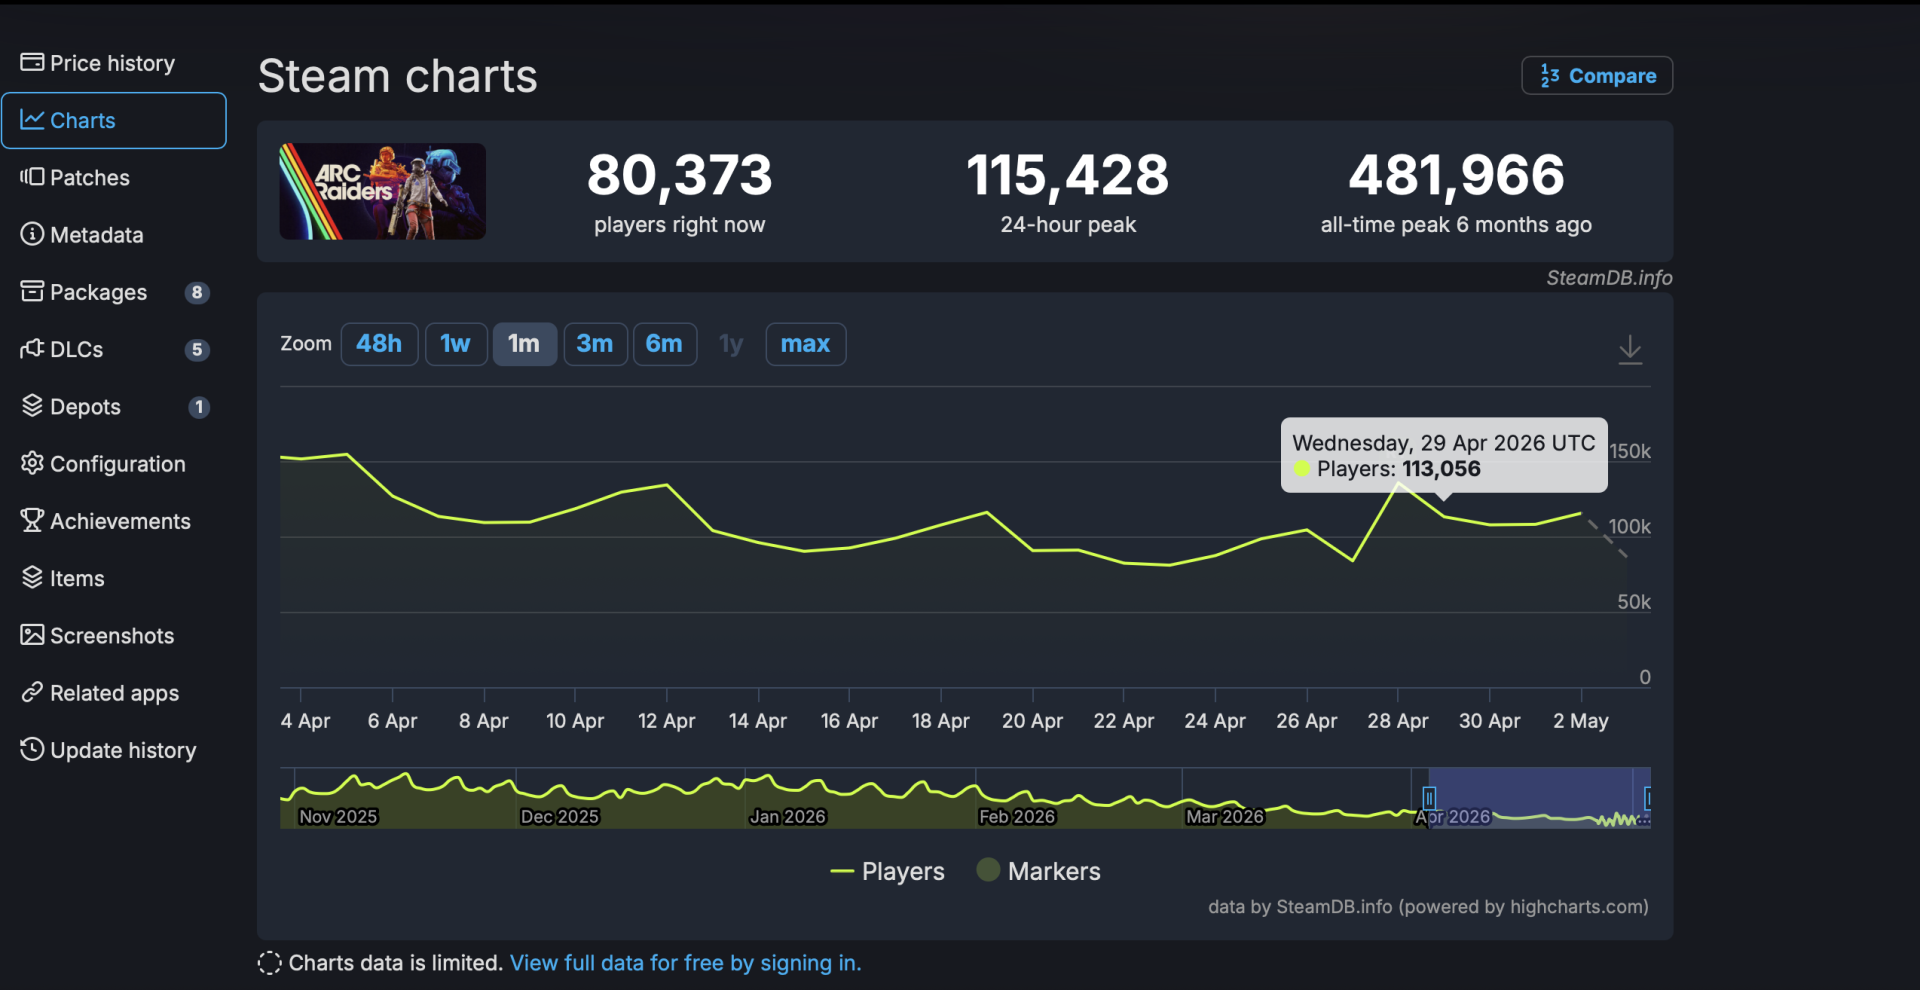Click the 150k y-axis label
1920x990 pixels.
[x=1630, y=451]
